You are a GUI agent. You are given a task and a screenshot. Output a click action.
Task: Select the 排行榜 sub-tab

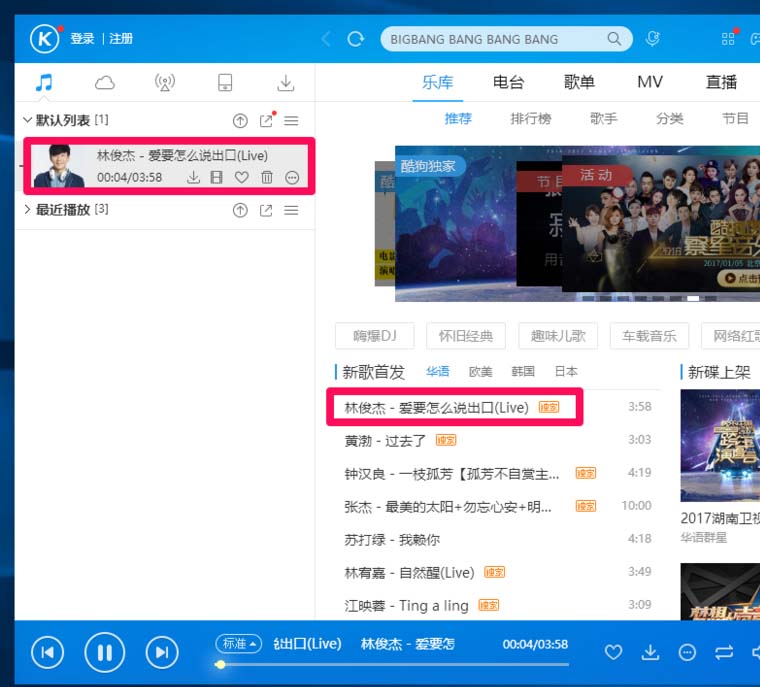click(531, 118)
